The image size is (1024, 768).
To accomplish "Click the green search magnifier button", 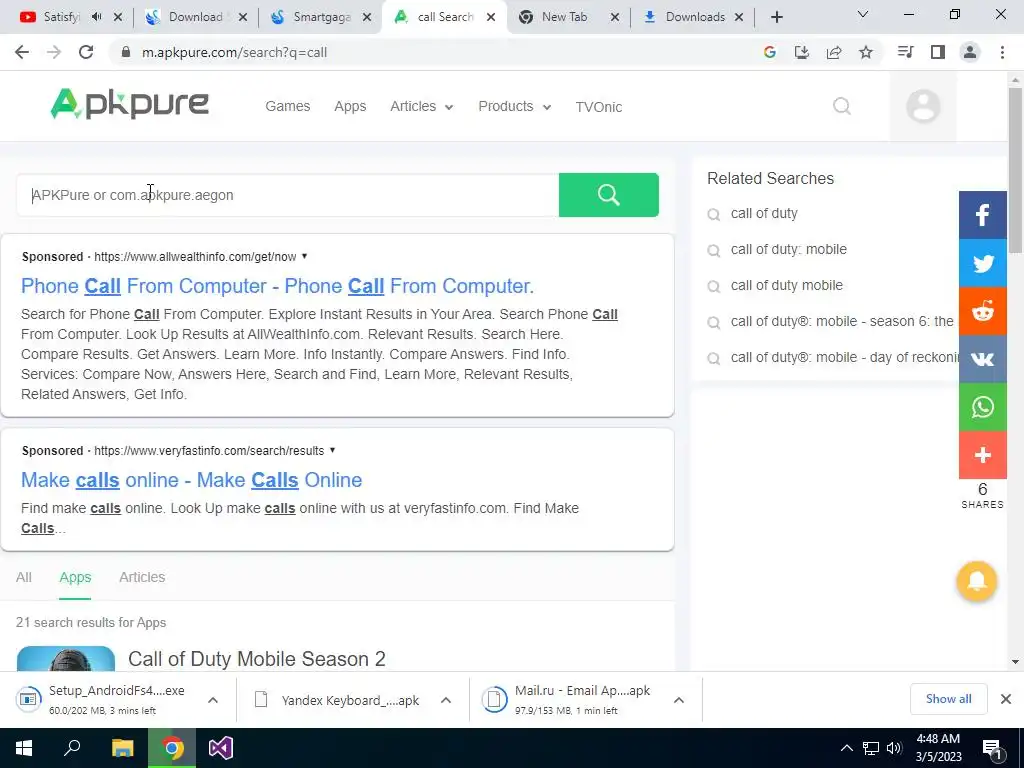I will click(x=608, y=195).
